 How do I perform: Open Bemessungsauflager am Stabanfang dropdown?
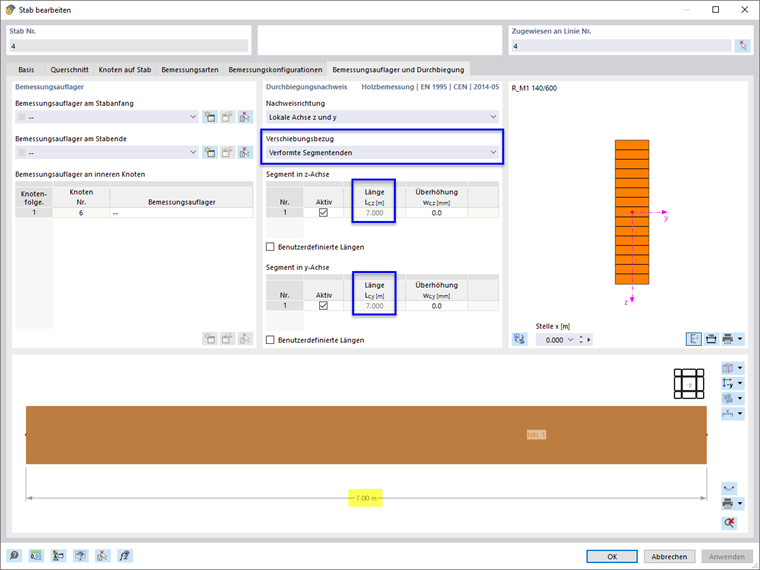point(107,117)
